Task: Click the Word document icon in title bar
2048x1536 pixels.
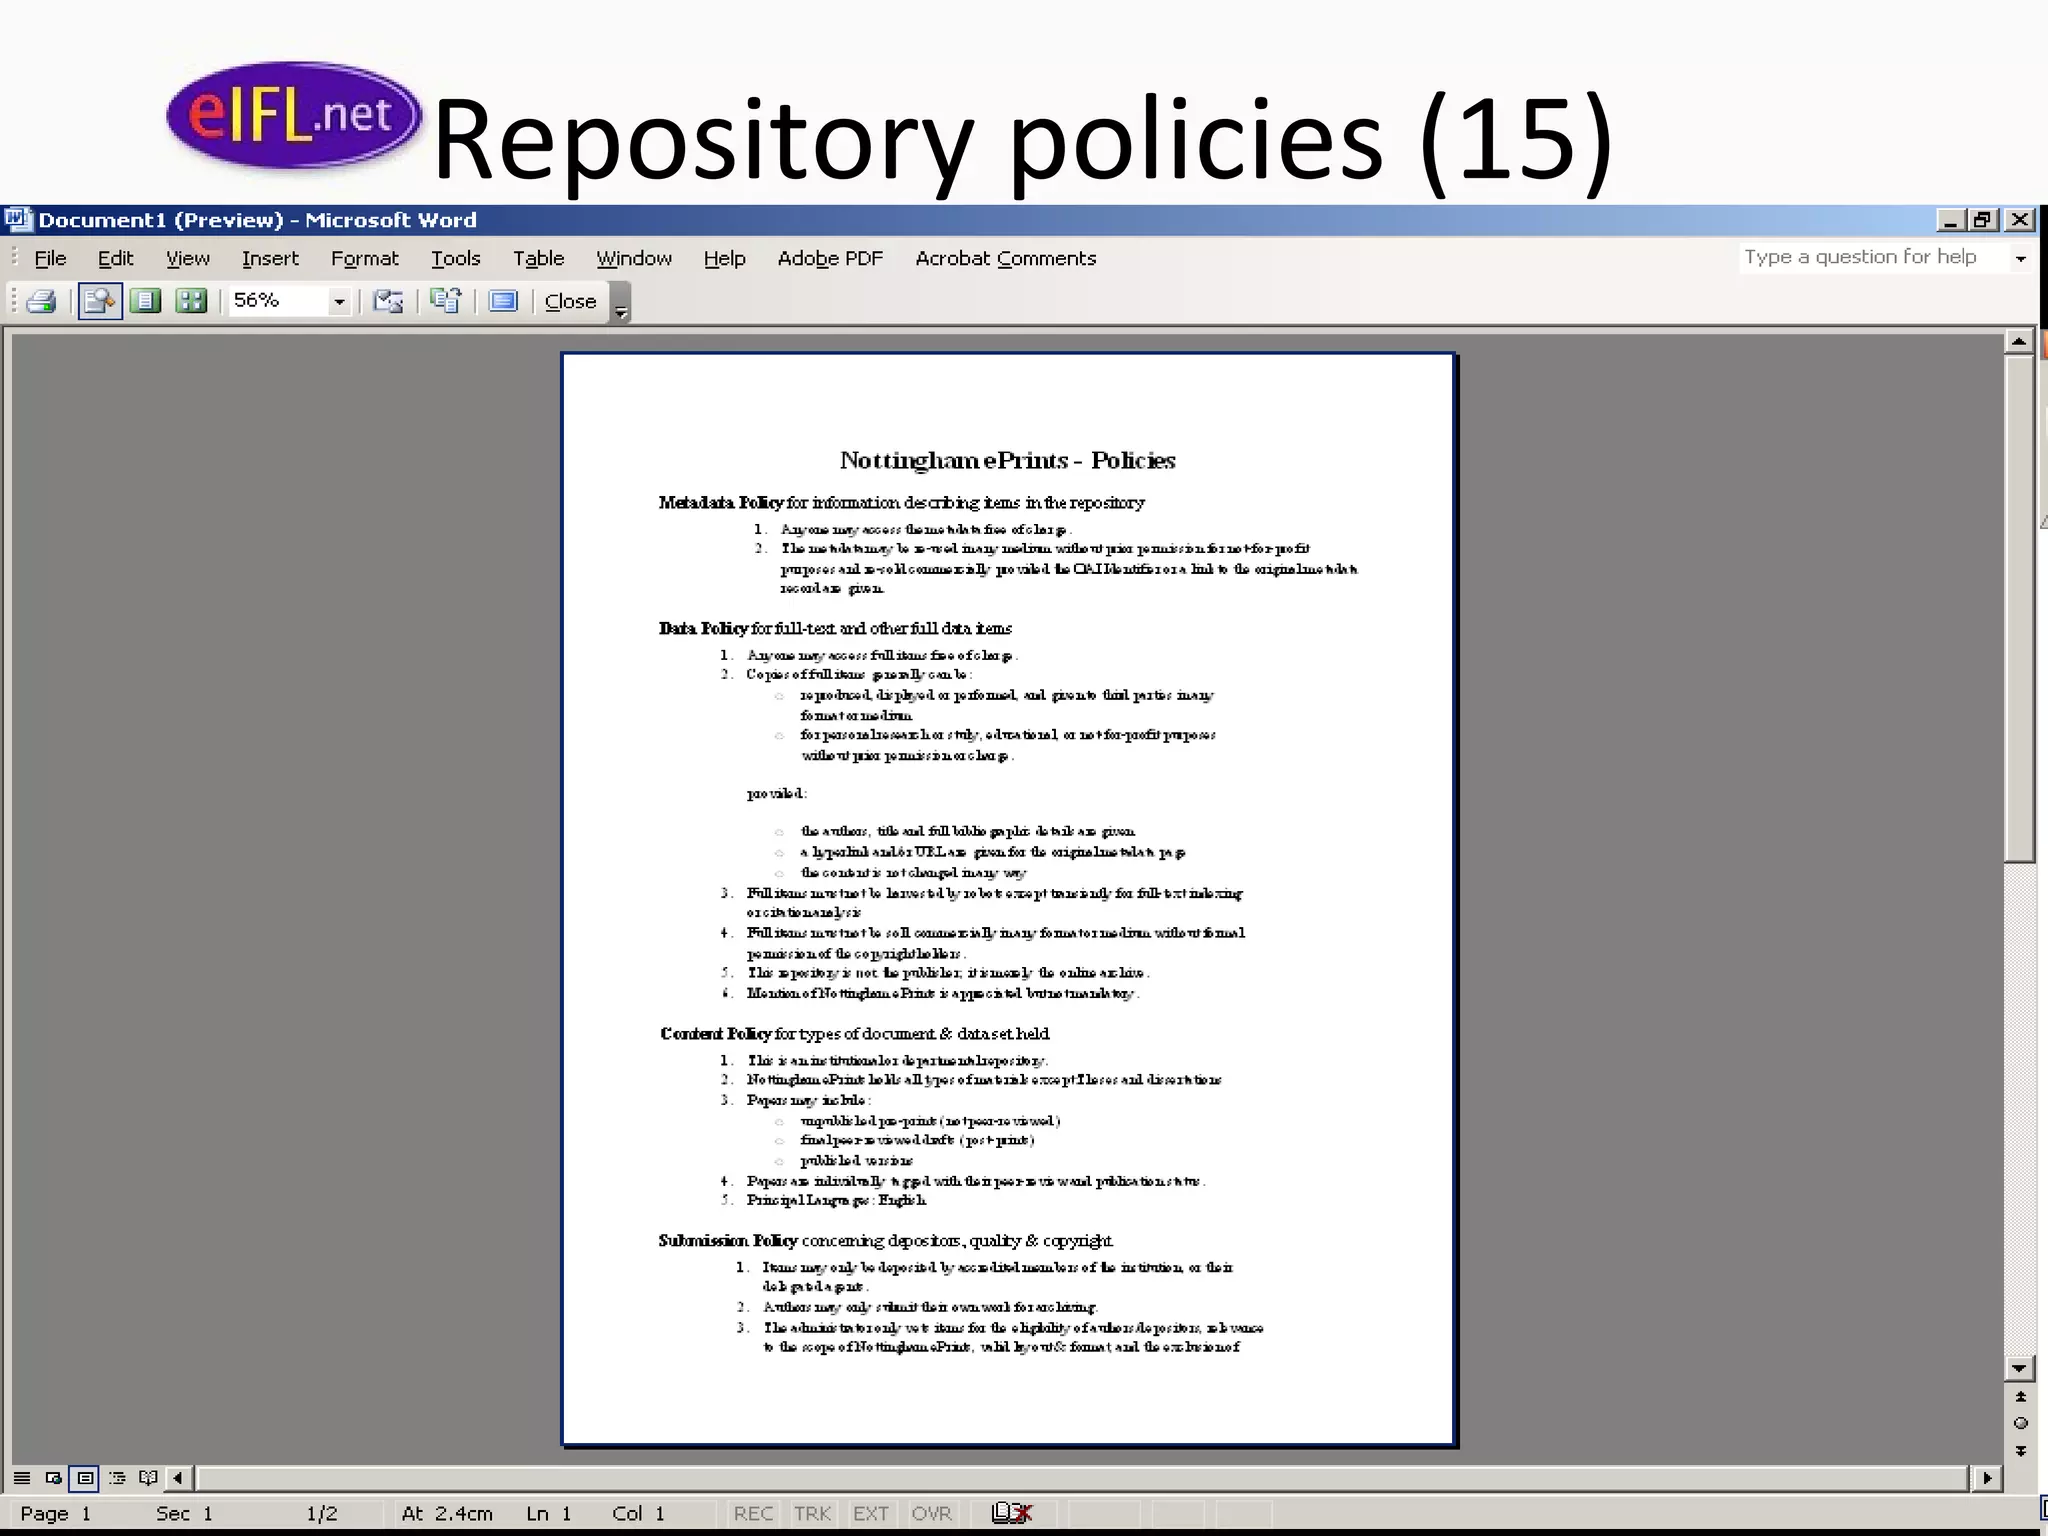Action: 17,219
